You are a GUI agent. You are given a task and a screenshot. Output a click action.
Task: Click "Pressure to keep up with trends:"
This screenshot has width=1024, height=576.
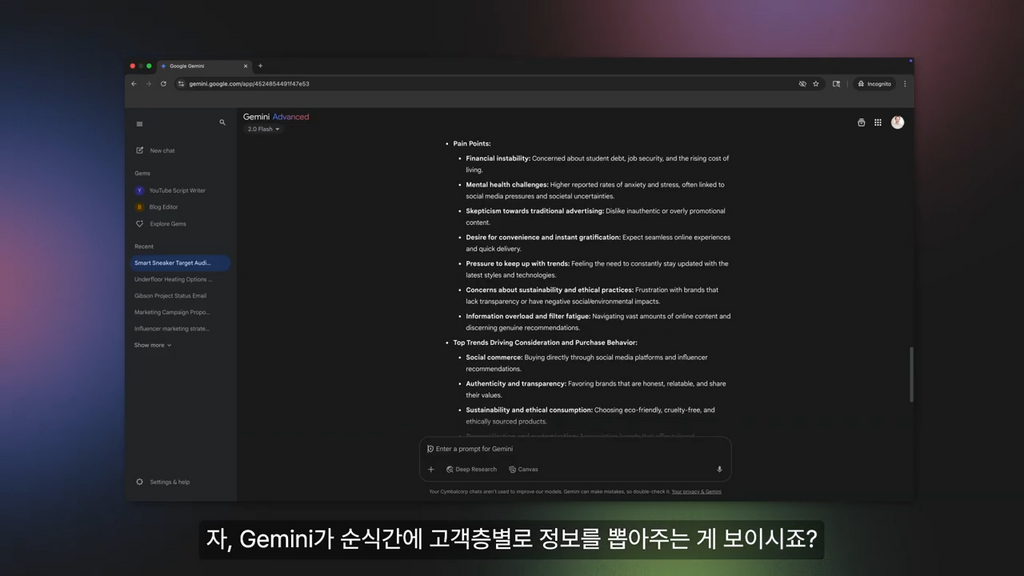[517, 264]
